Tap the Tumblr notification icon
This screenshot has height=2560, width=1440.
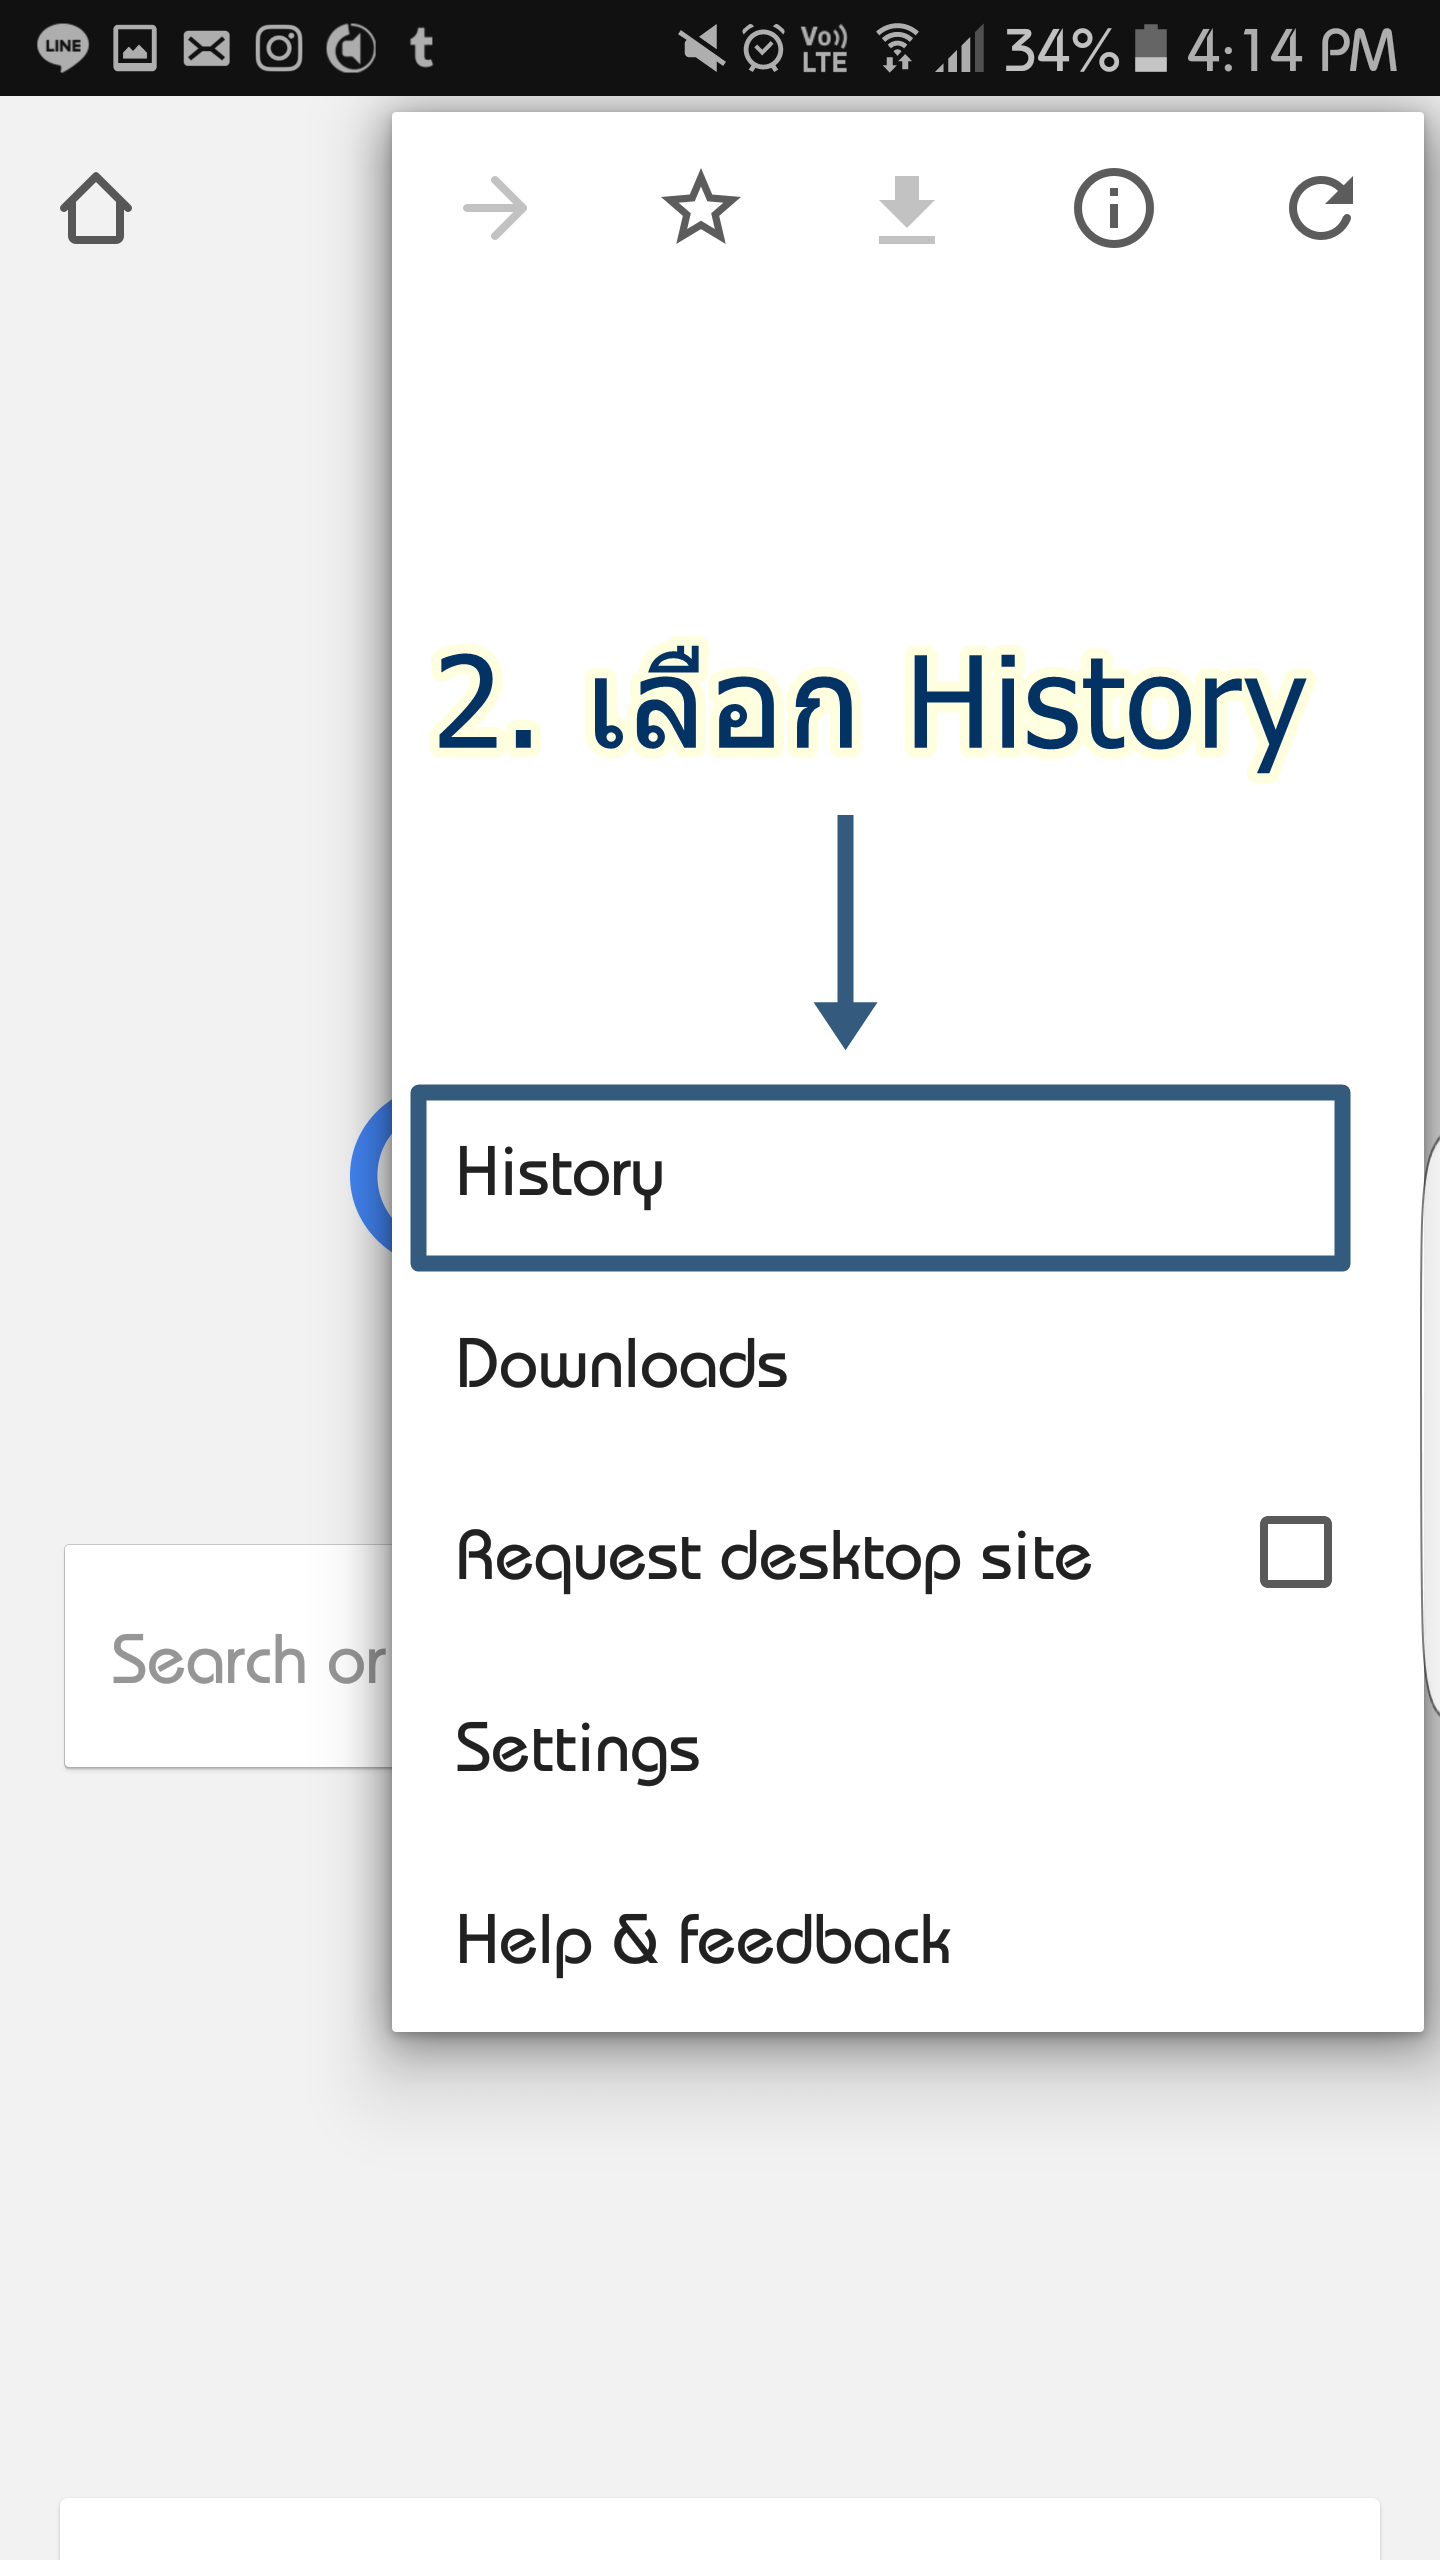(x=422, y=48)
